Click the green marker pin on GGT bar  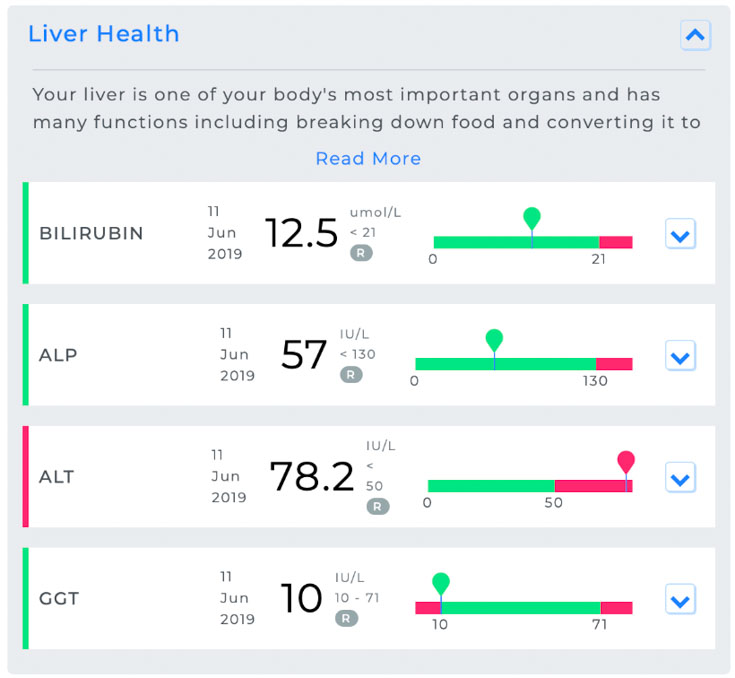tap(441, 582)
